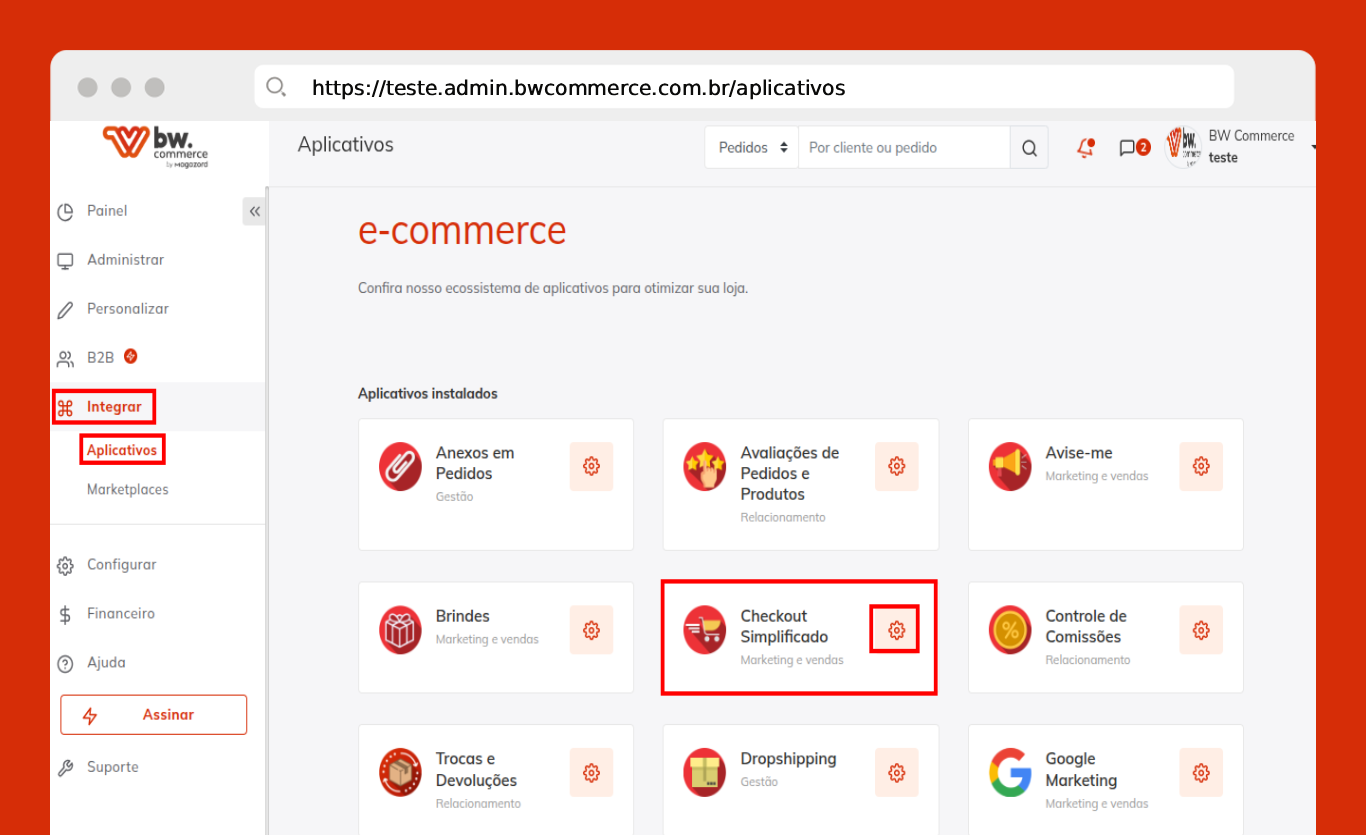Open the Suporte link in sidebar

pyautogui.click(x=112, y=767)
